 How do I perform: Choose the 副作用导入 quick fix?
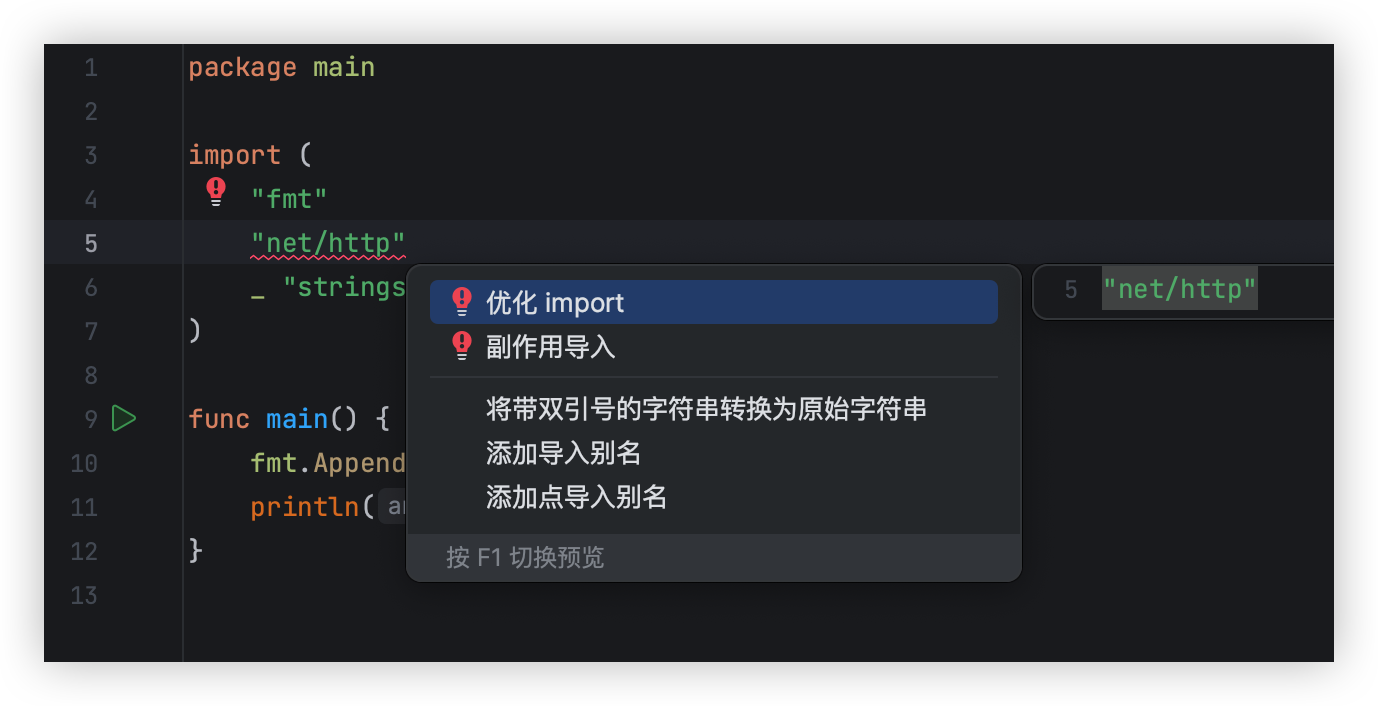[713, 346]
